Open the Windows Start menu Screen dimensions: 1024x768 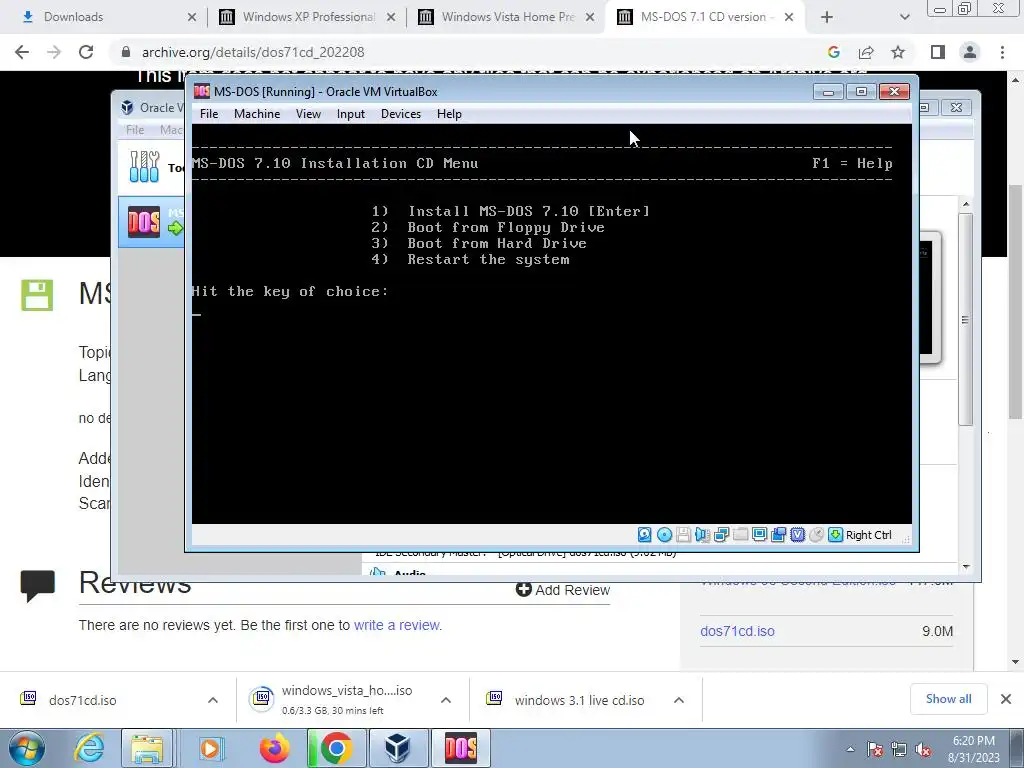coord(26,748)
